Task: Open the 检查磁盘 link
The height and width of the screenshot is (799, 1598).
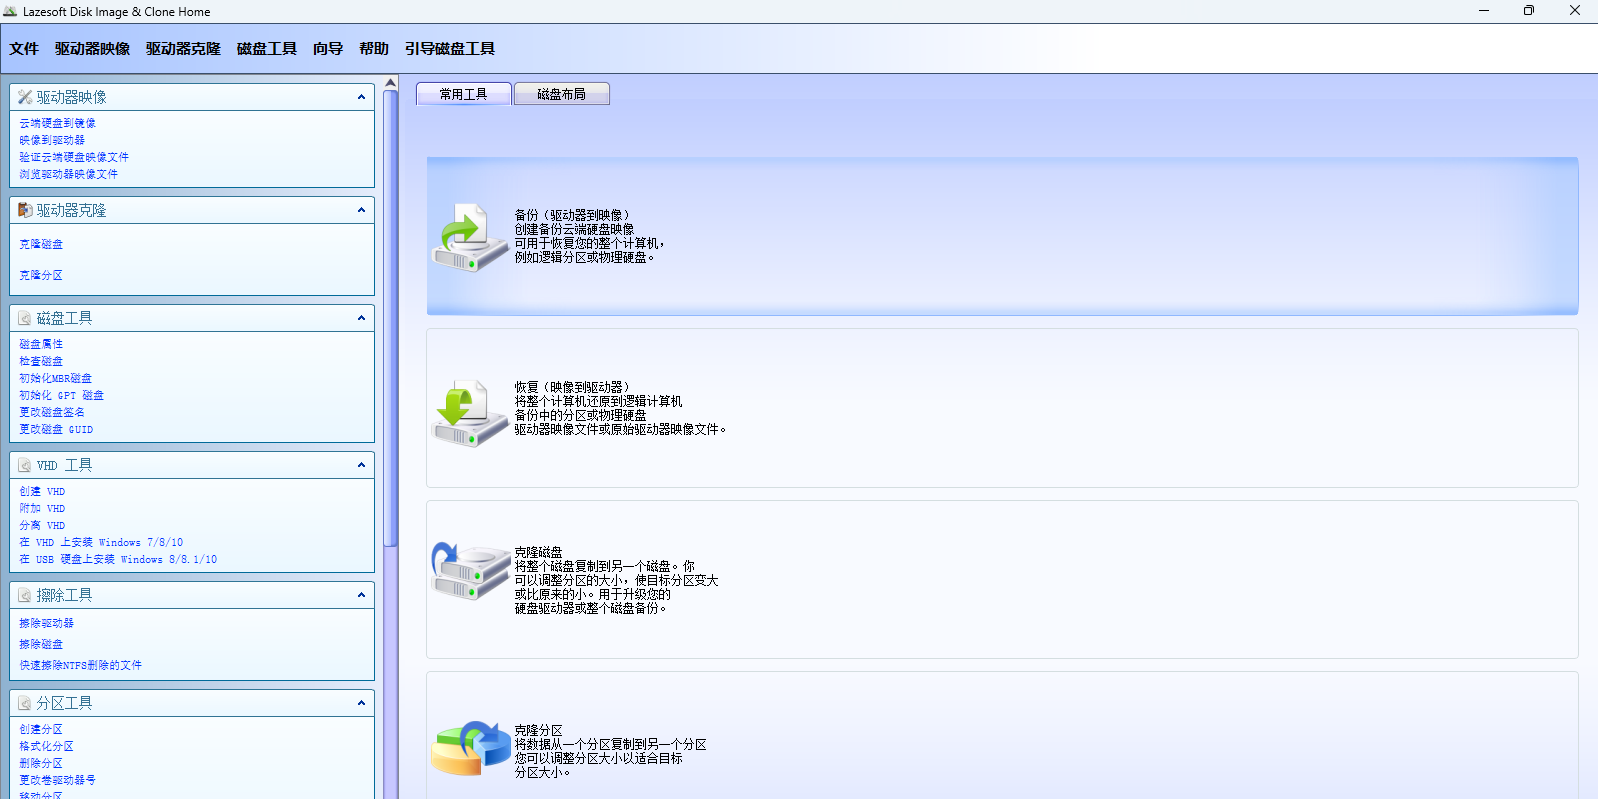Action: click(41, 361)
